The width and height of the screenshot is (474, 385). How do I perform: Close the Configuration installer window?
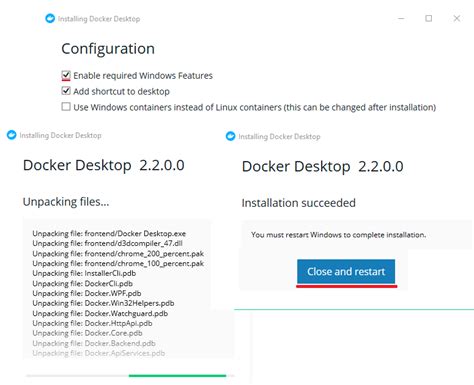457,18
